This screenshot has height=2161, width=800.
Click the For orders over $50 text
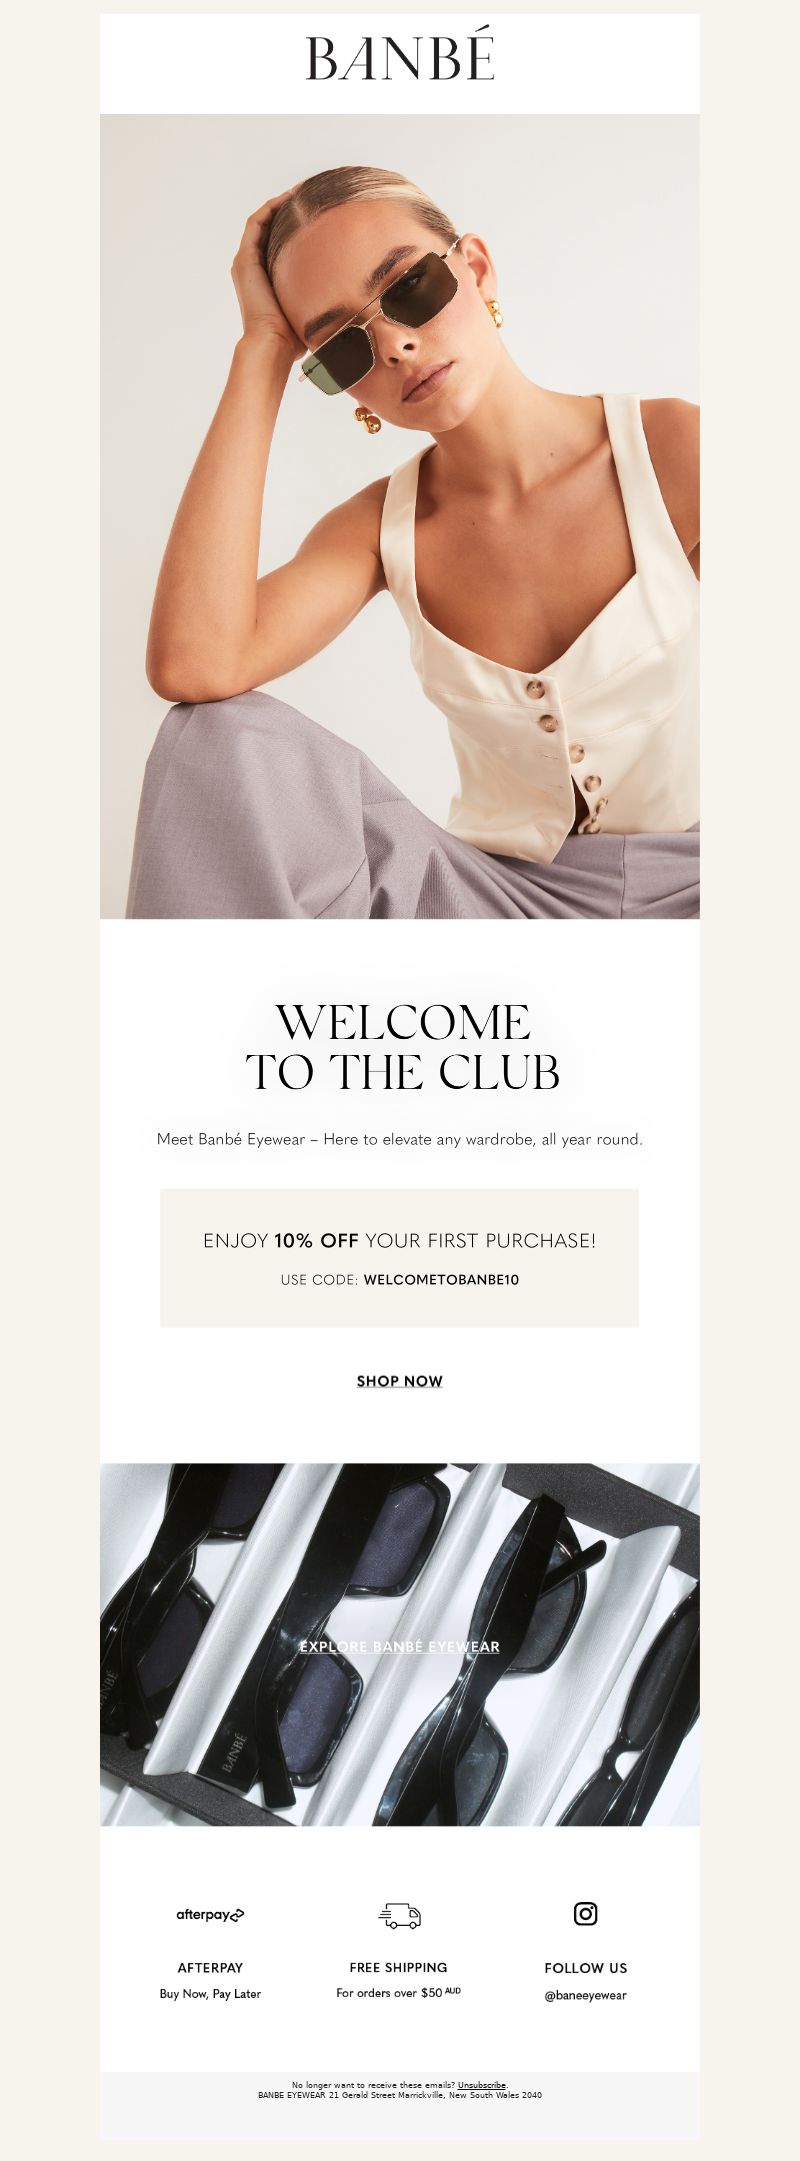tap(399, 1992)
